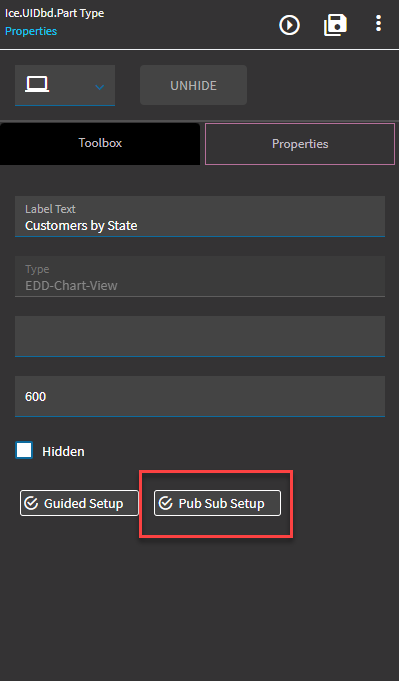Click the Hidden checkbox label text
399x681 pixels.
pyautogui.click(x=63, y=451)
